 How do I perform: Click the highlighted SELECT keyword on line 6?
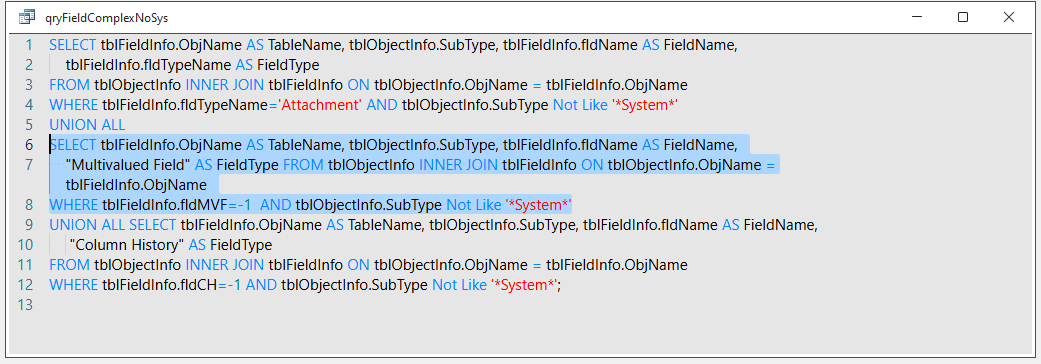click(x=73, y=145)
